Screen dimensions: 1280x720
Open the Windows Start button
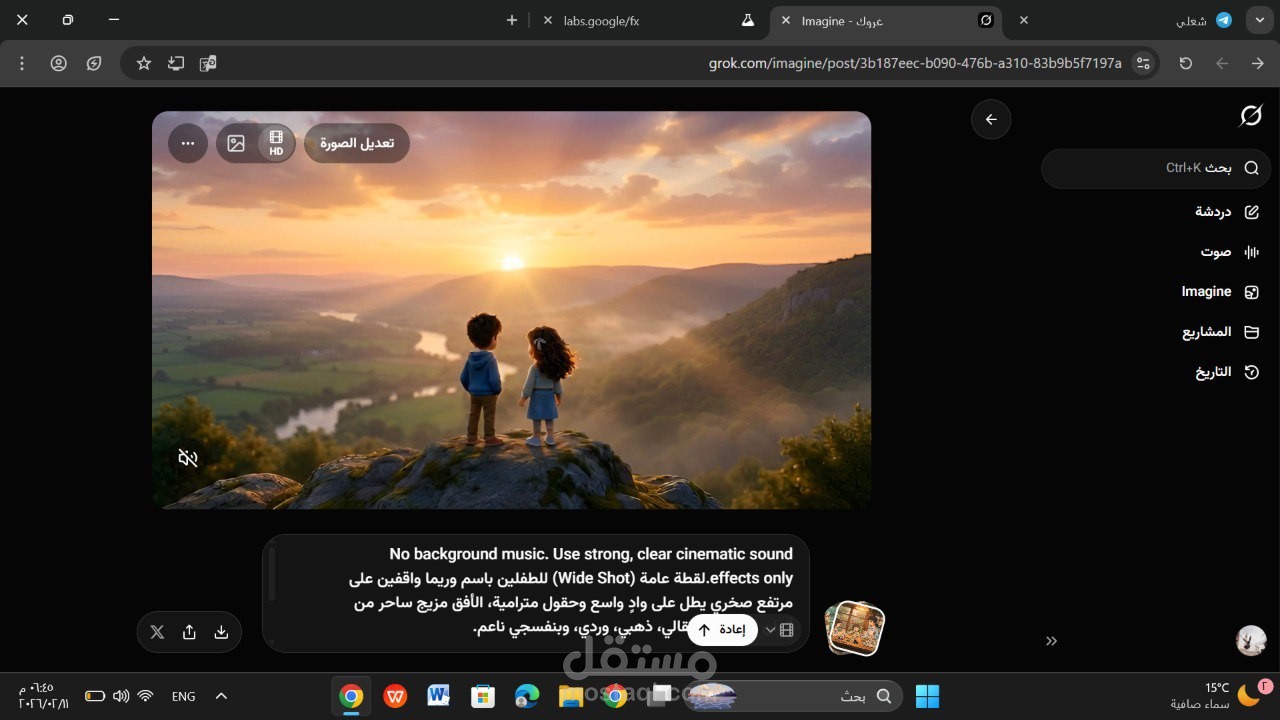tap(927, 696)
